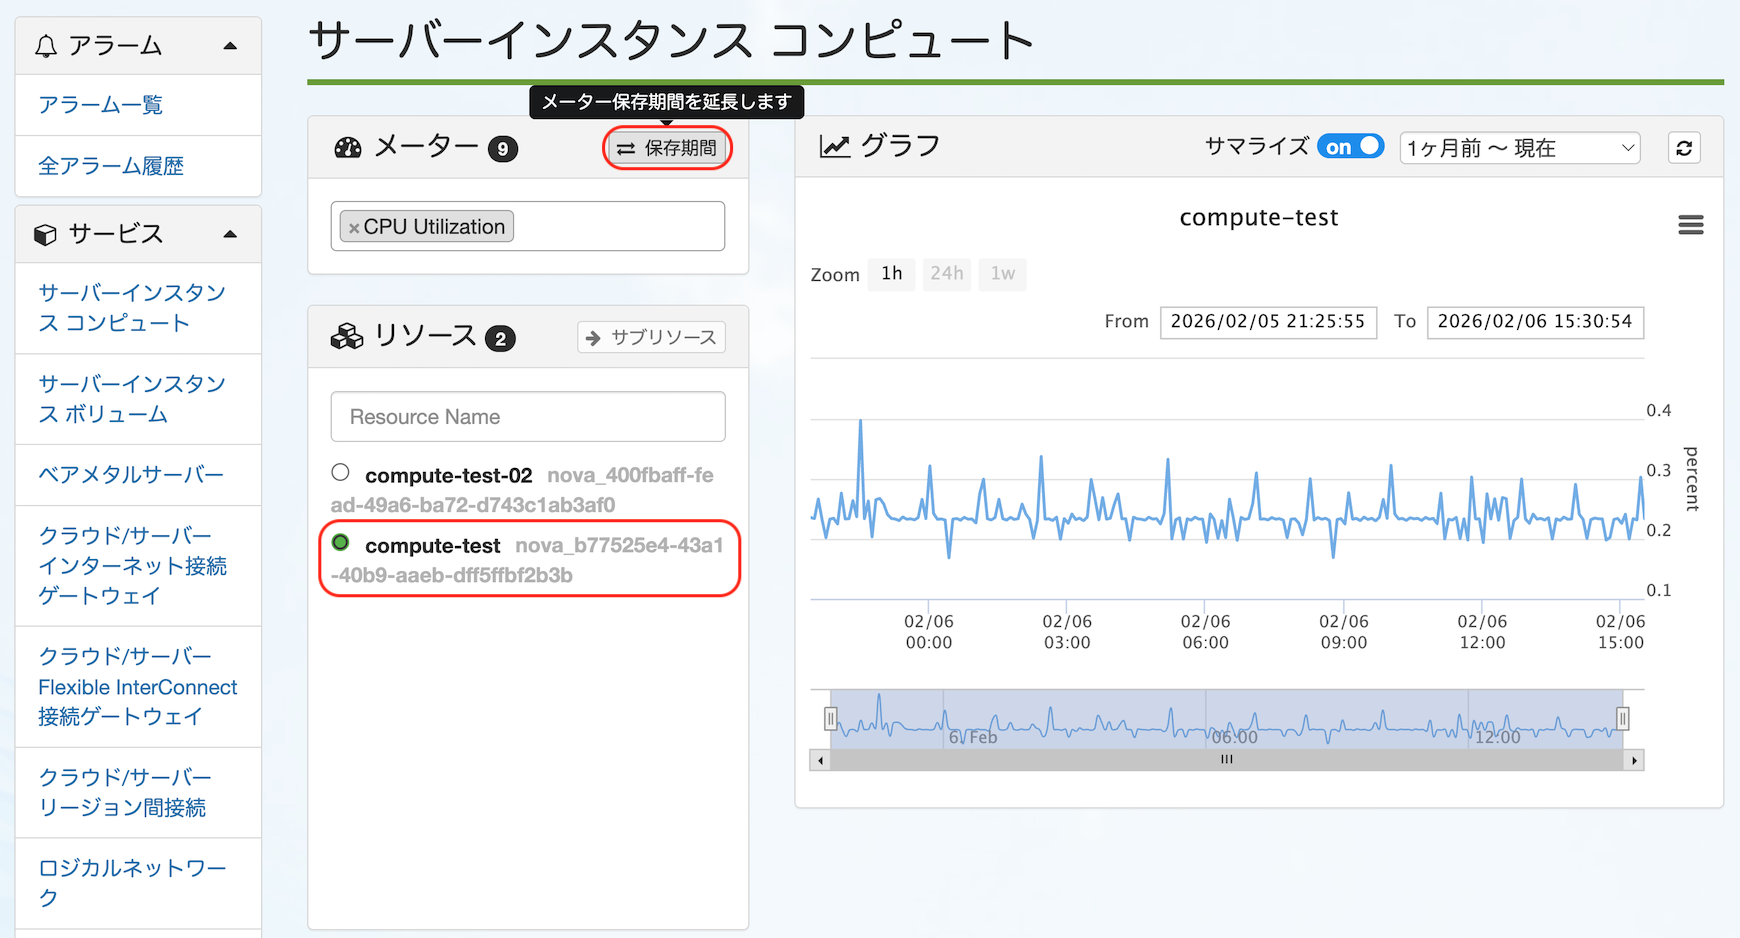The image size is (1740, 938).
Task: Click the meter gauge icon
Action: (348, 148)
